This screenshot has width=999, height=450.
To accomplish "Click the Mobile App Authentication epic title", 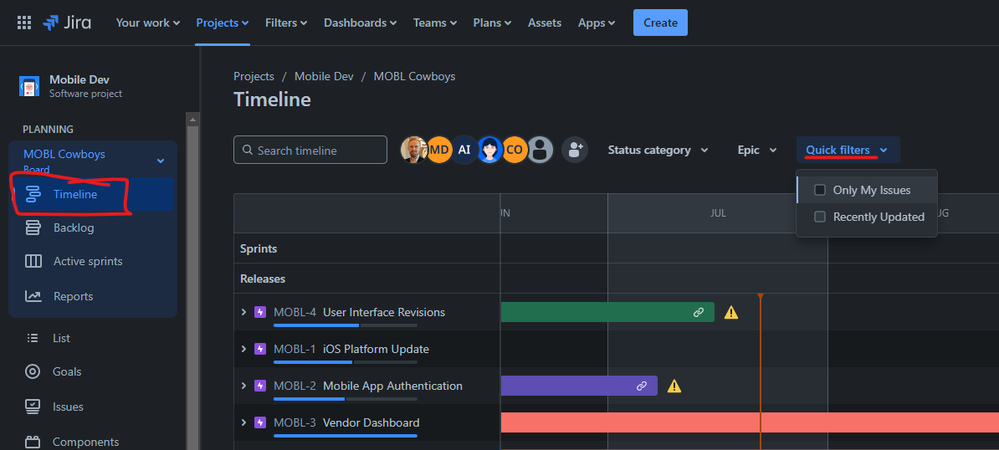I will [392, 386].
